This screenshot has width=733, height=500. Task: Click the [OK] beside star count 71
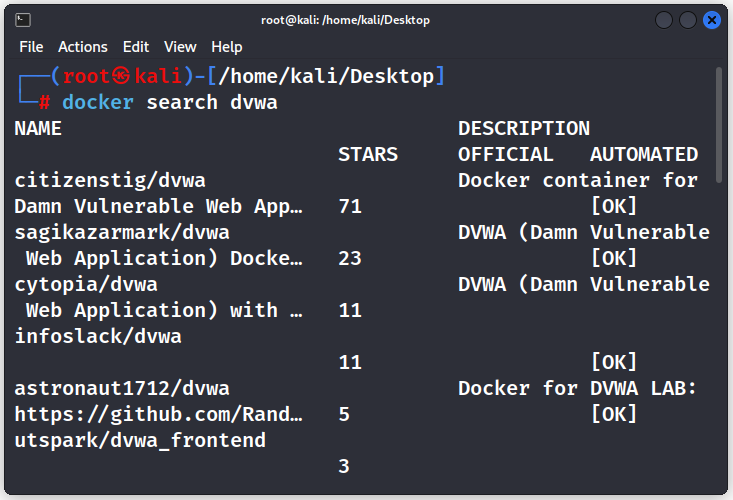[x=614, y=206]
